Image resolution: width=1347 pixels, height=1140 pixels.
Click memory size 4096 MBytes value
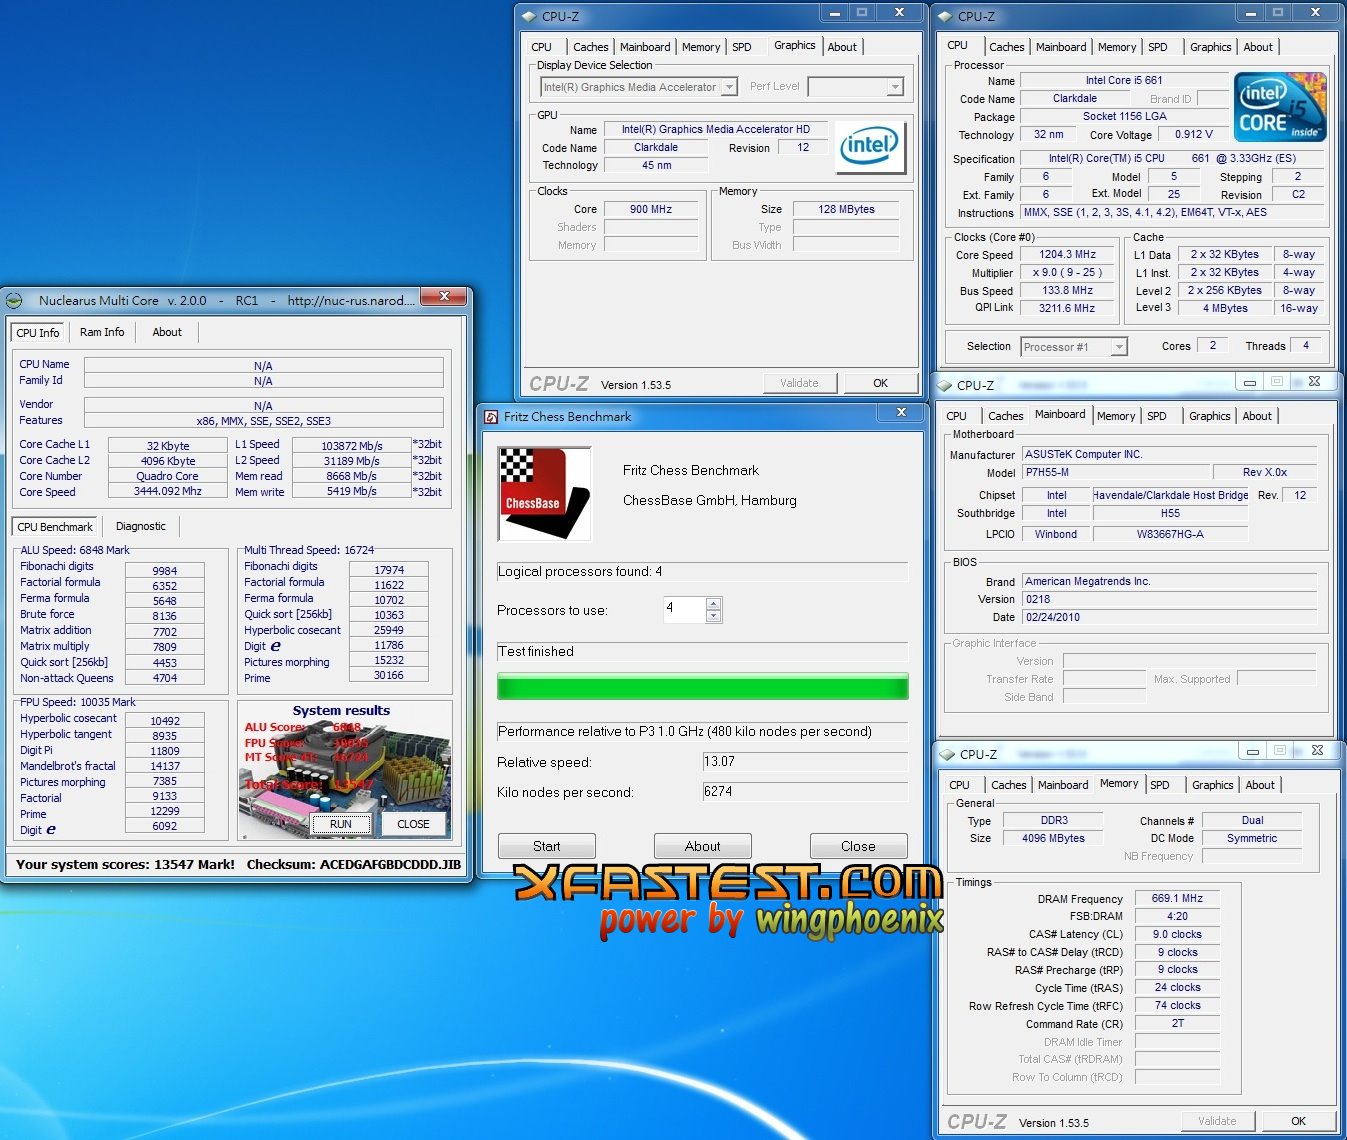(x=1053, y=838)
